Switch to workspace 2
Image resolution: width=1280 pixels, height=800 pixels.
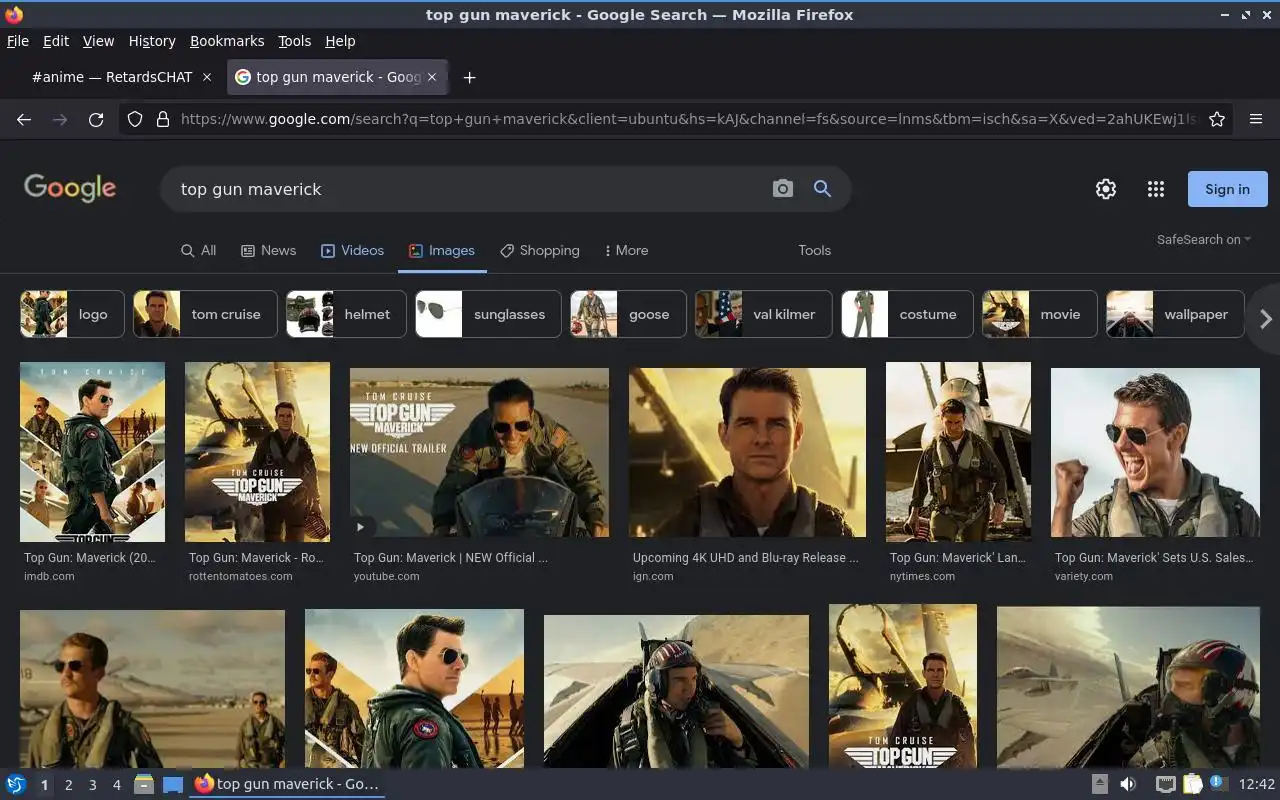coord(68,785)
